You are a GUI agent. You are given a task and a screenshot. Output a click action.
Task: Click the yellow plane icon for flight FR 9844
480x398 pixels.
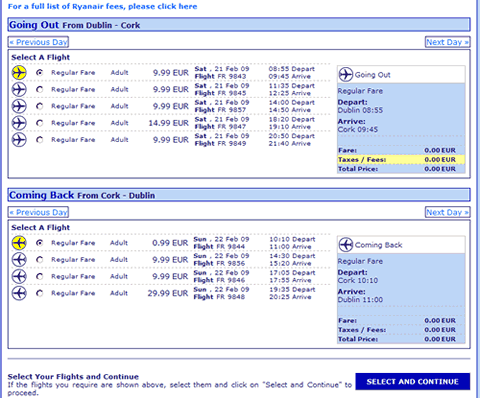(x=19, y=243)
